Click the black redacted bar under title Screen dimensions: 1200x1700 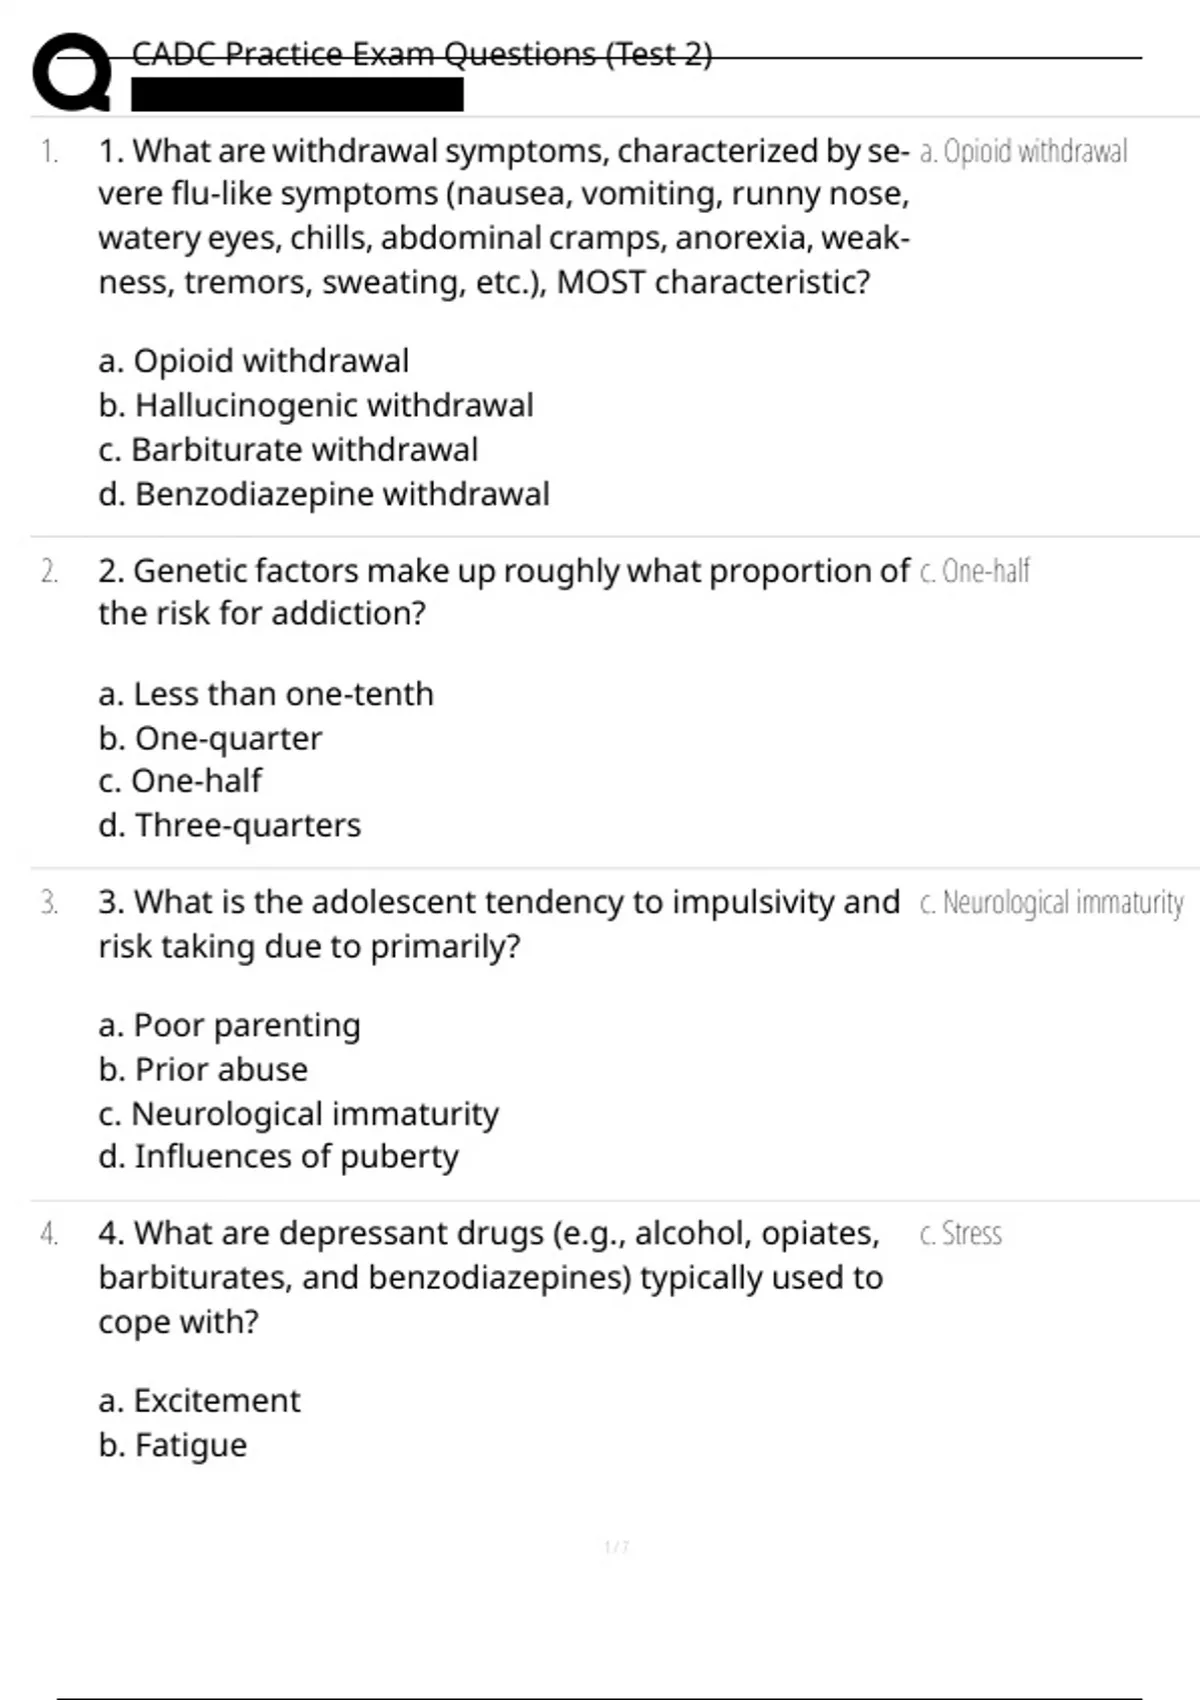(x=297, y=95)
